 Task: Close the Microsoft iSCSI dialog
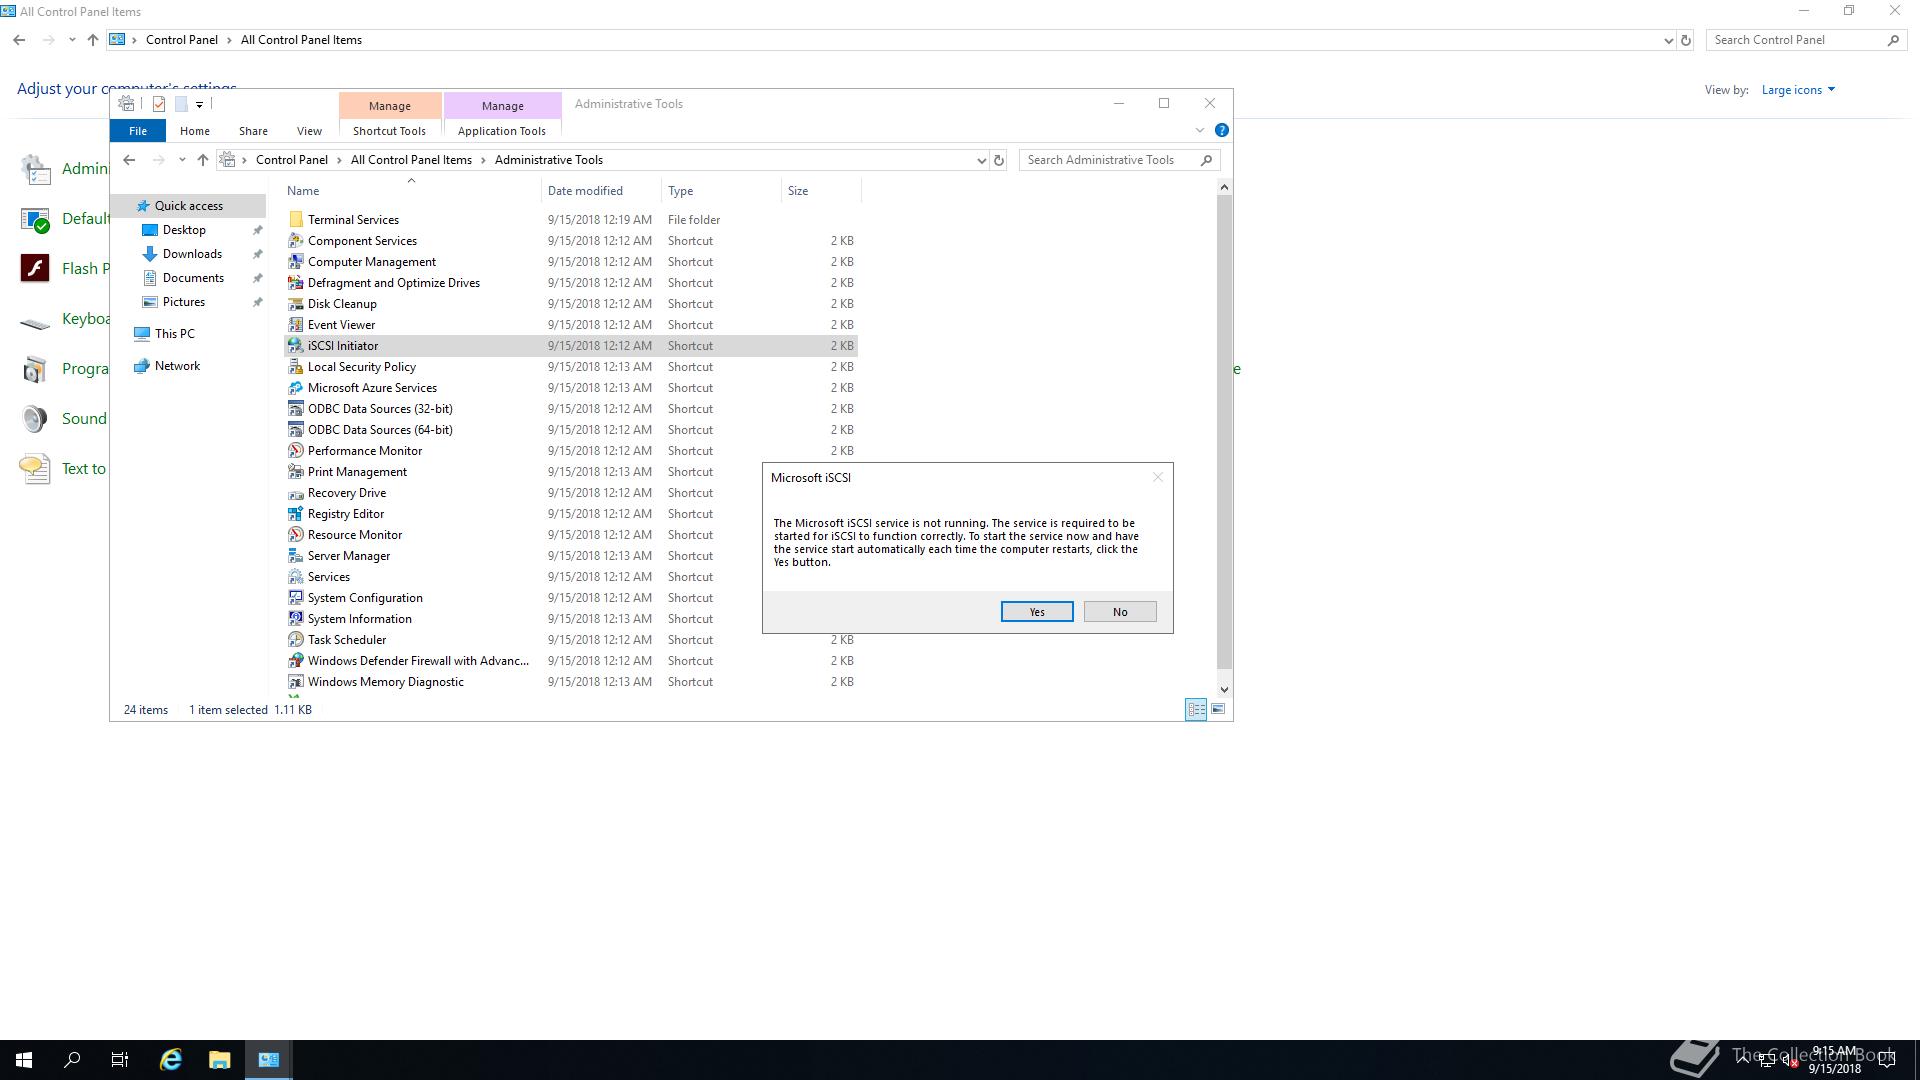[x=1158, y=477]
